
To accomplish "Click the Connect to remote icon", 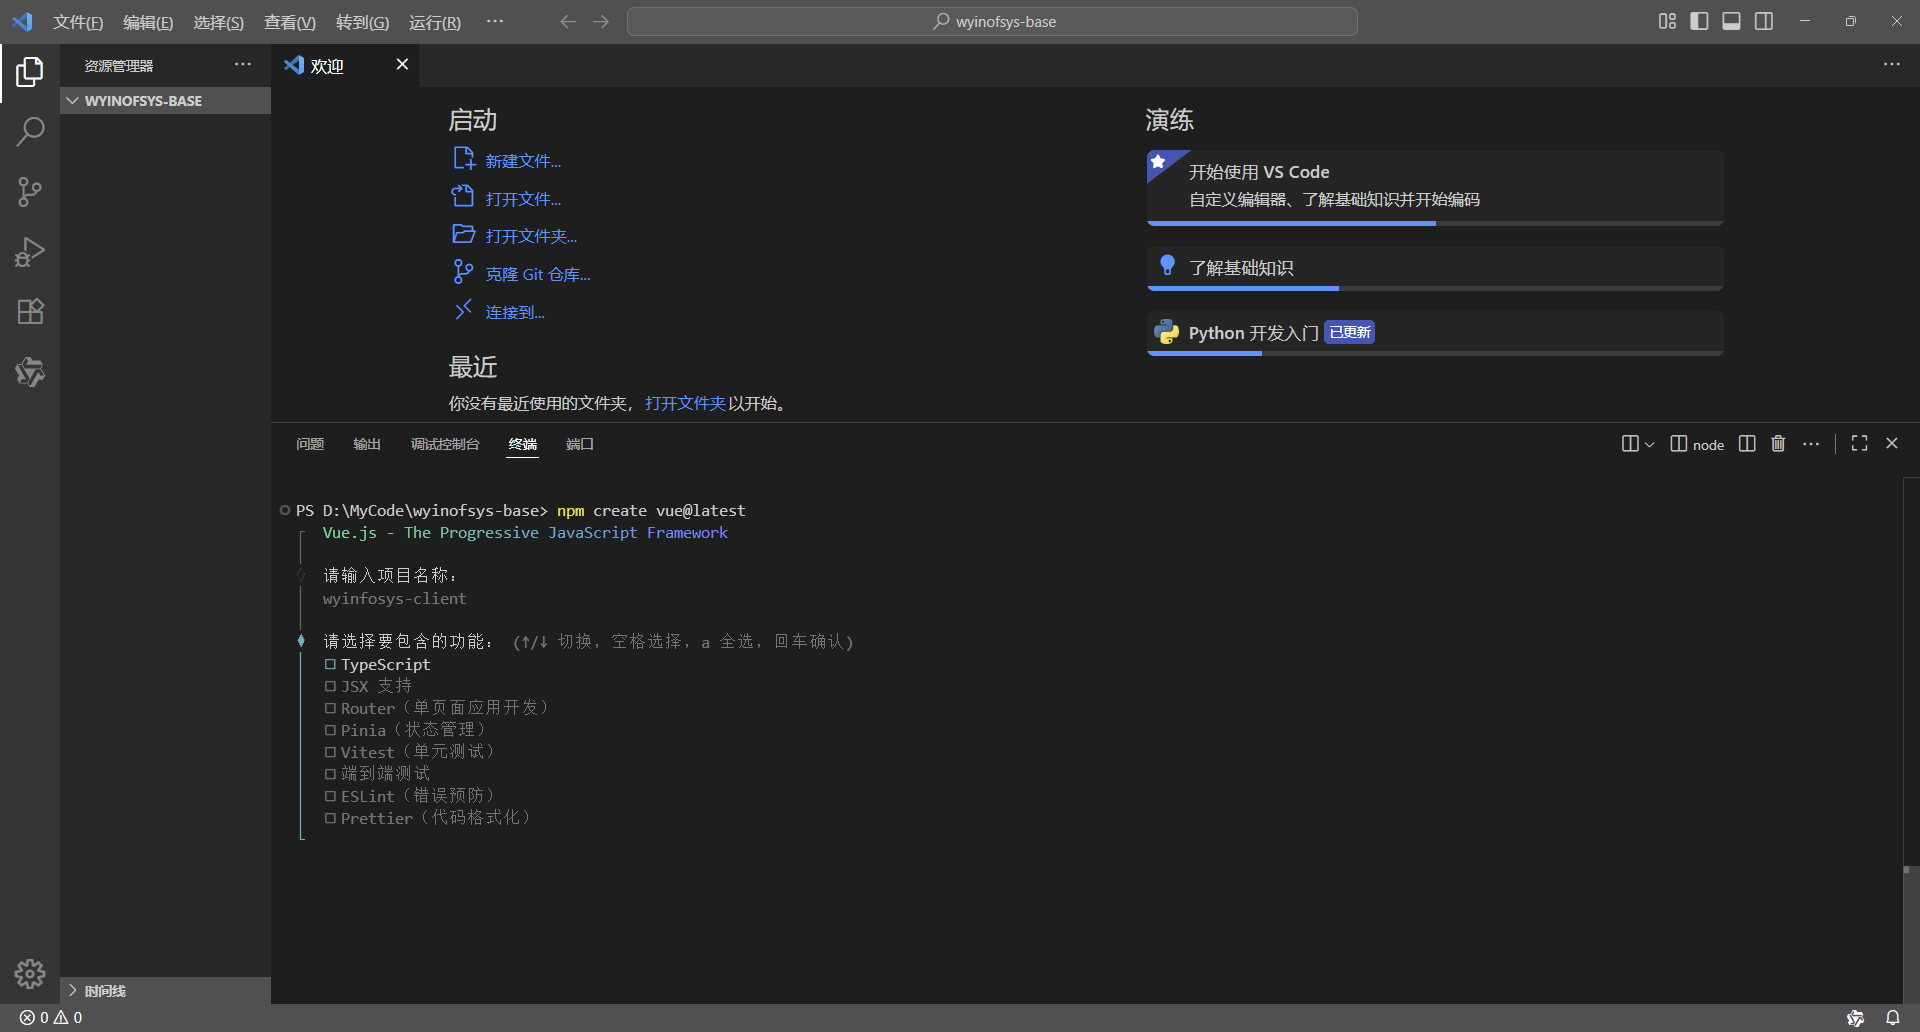I will (x=463, y=310).
